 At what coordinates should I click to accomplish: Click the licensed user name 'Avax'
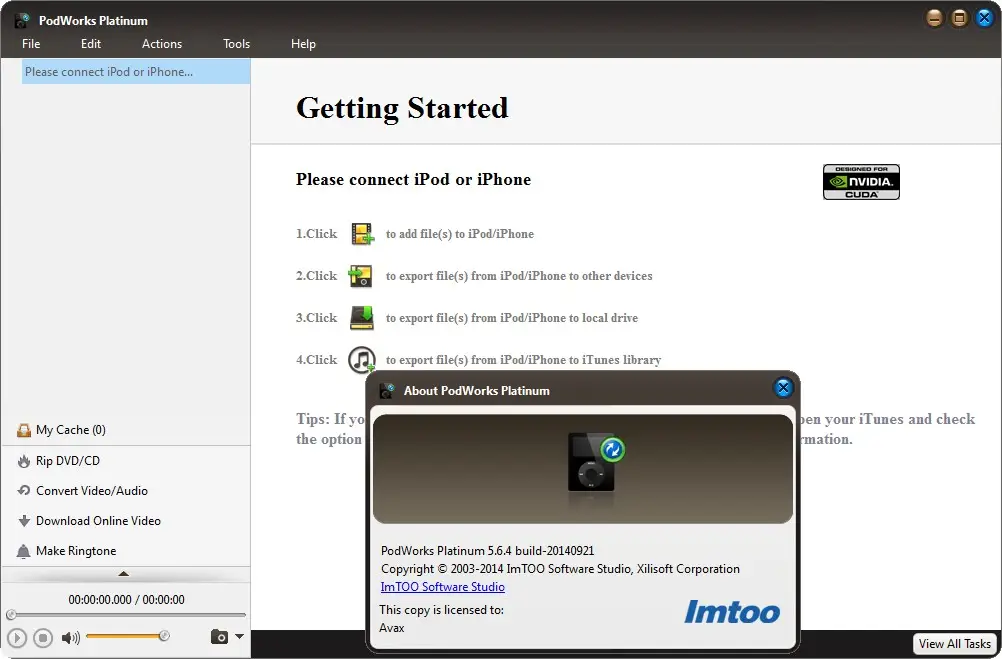pos(392,628)
